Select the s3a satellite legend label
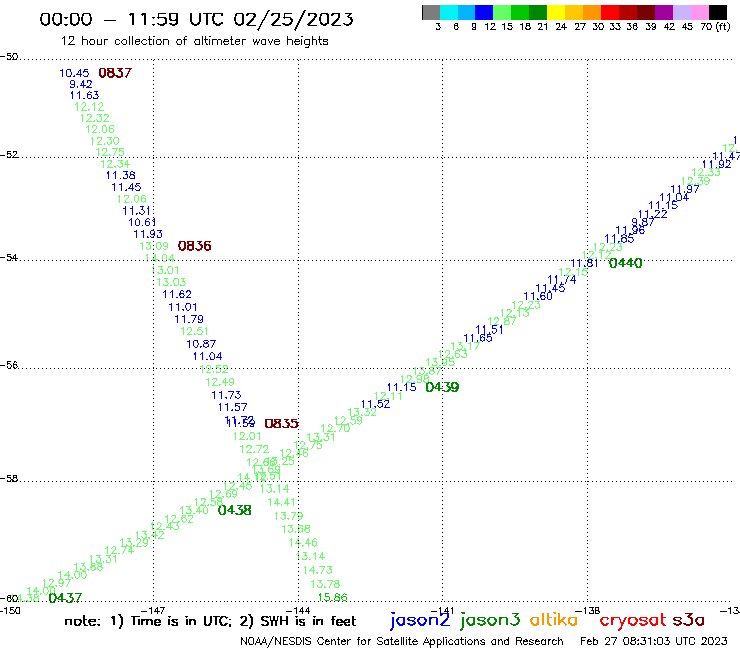 click(x=688, y=620)
